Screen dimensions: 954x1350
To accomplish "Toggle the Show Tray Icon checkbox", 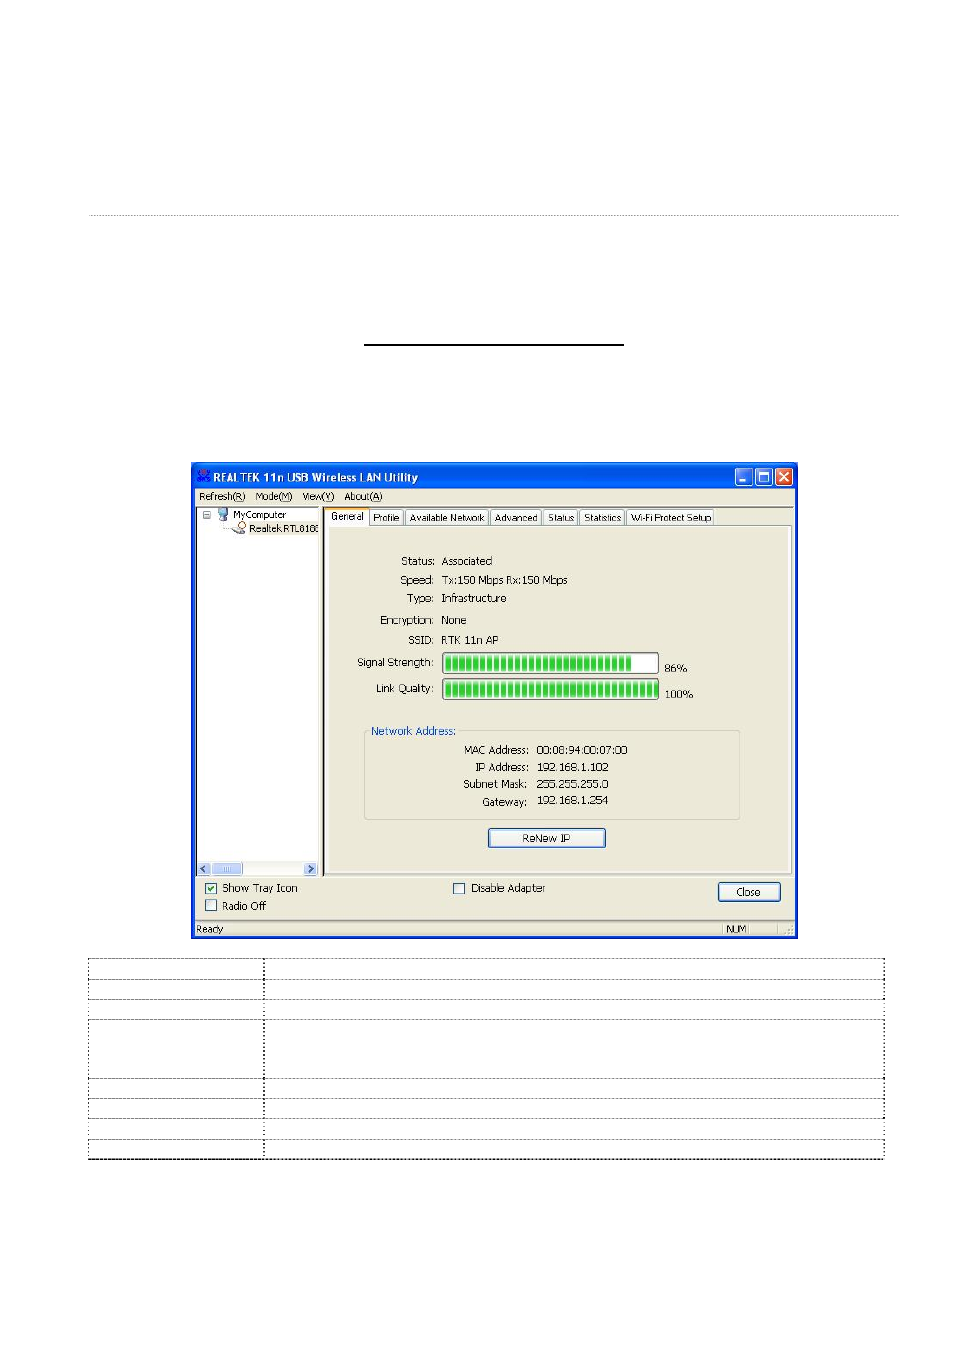I will click(x=211, y=888).
